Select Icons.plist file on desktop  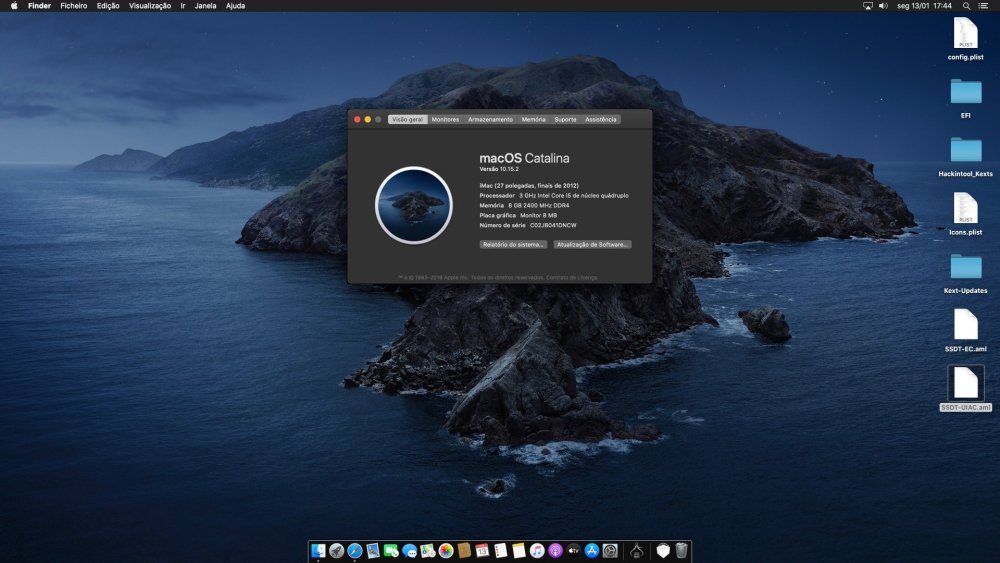point(966,214)
